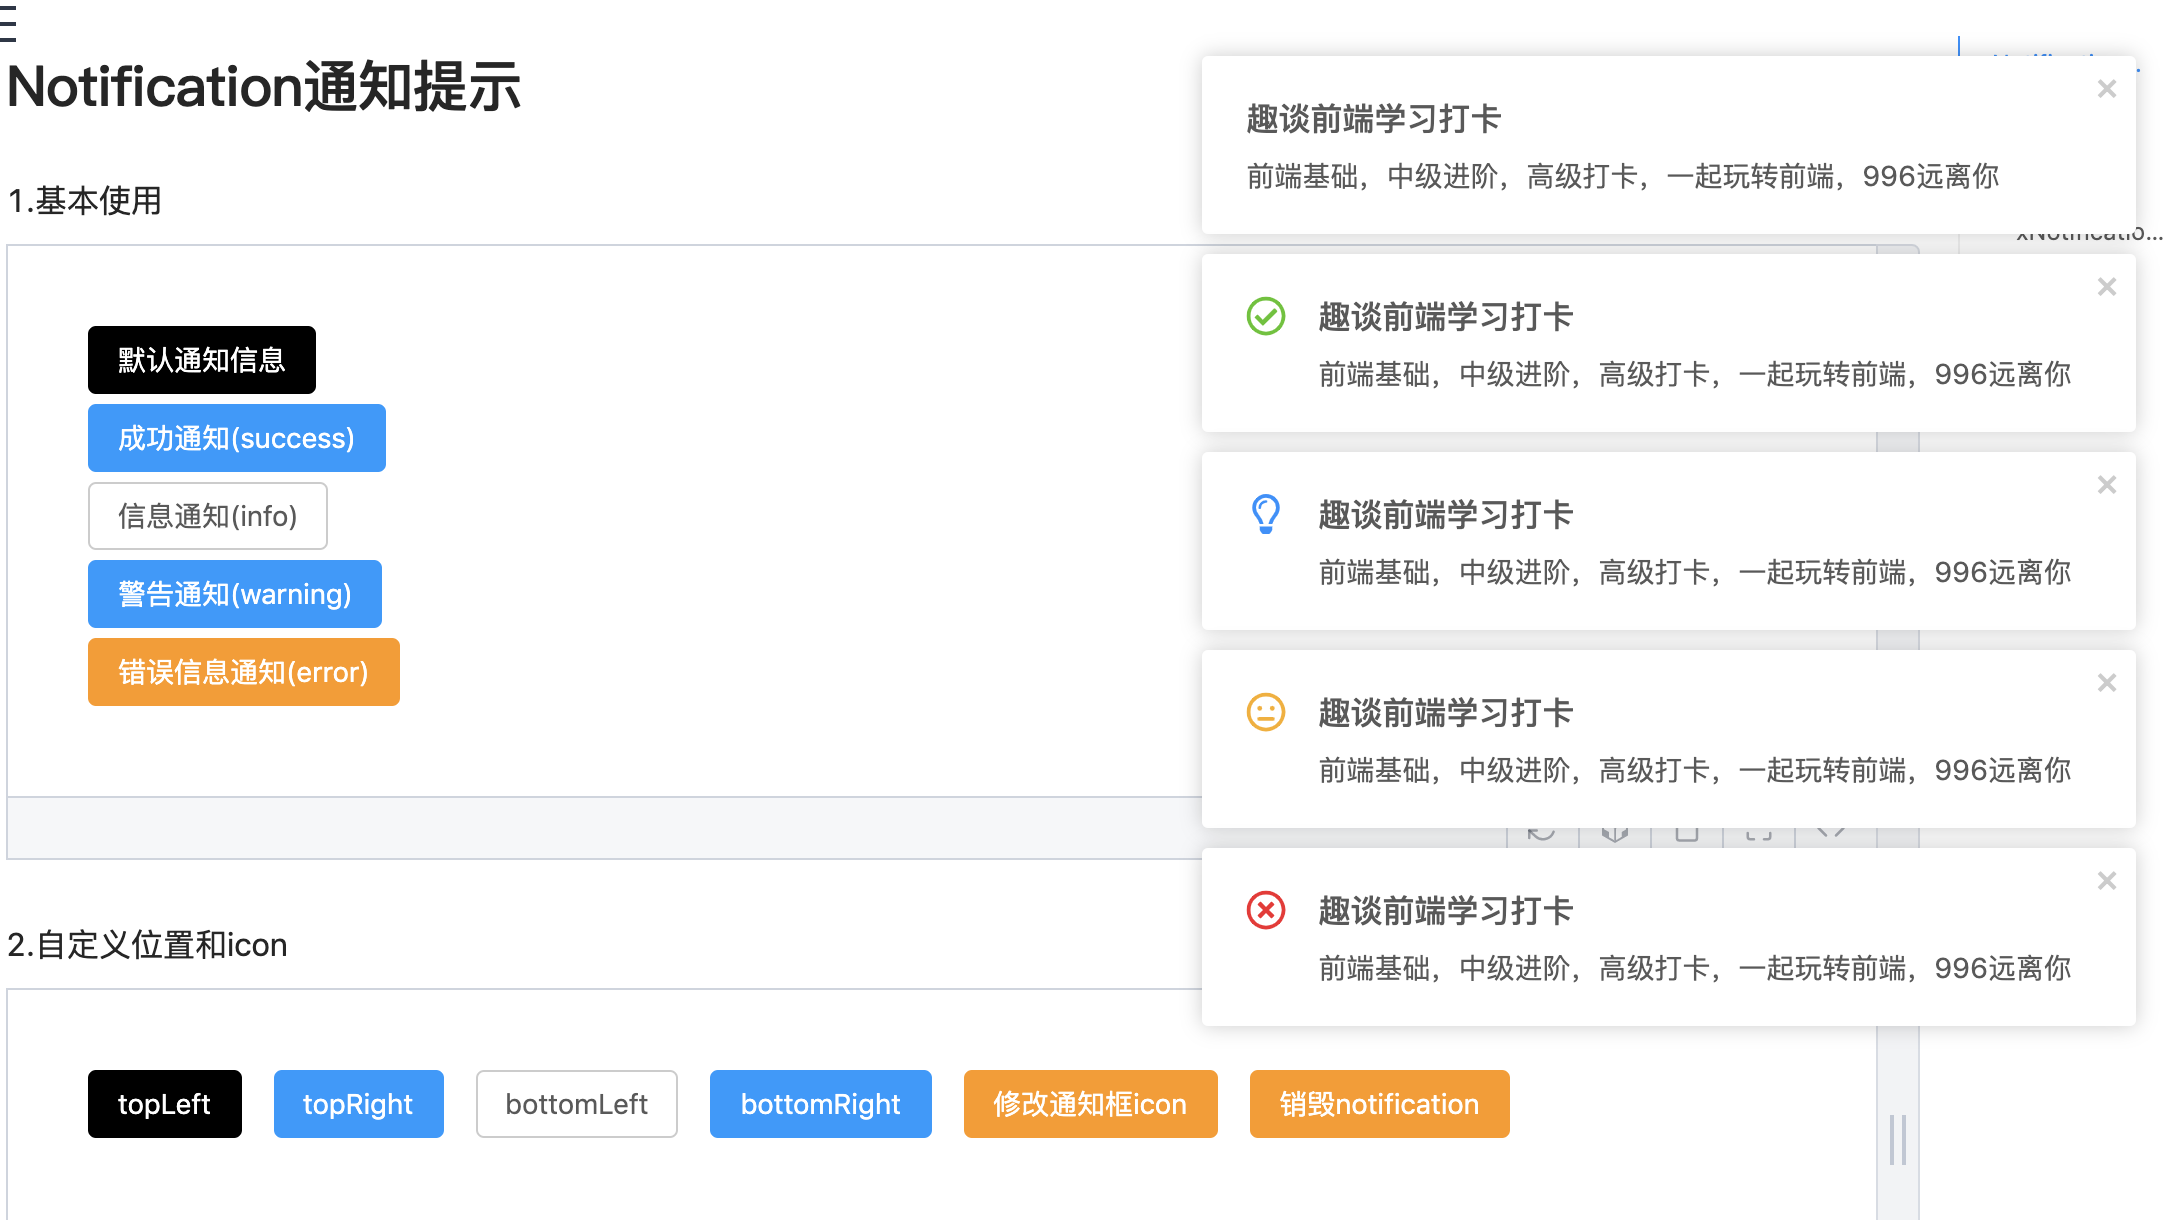2168x1220 pixels.
Task: Grab the vertical resize handle of demo panel
Action: pyautogui.click(x=1898, y=1140)
